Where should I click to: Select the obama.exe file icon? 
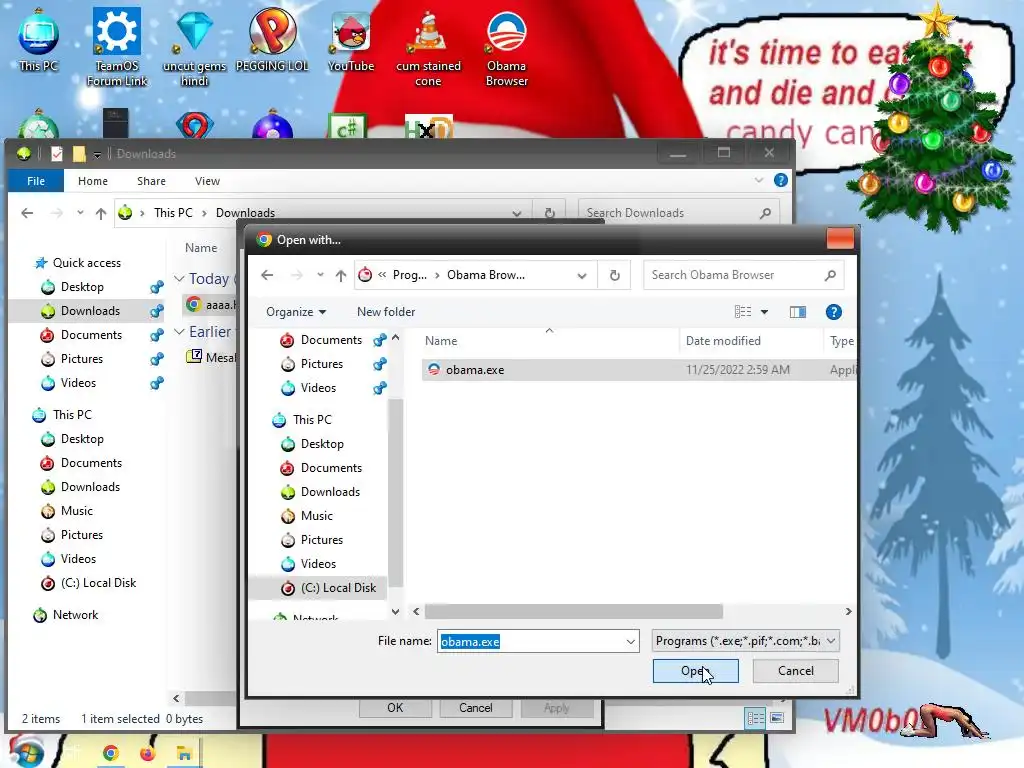coord(434,370)
